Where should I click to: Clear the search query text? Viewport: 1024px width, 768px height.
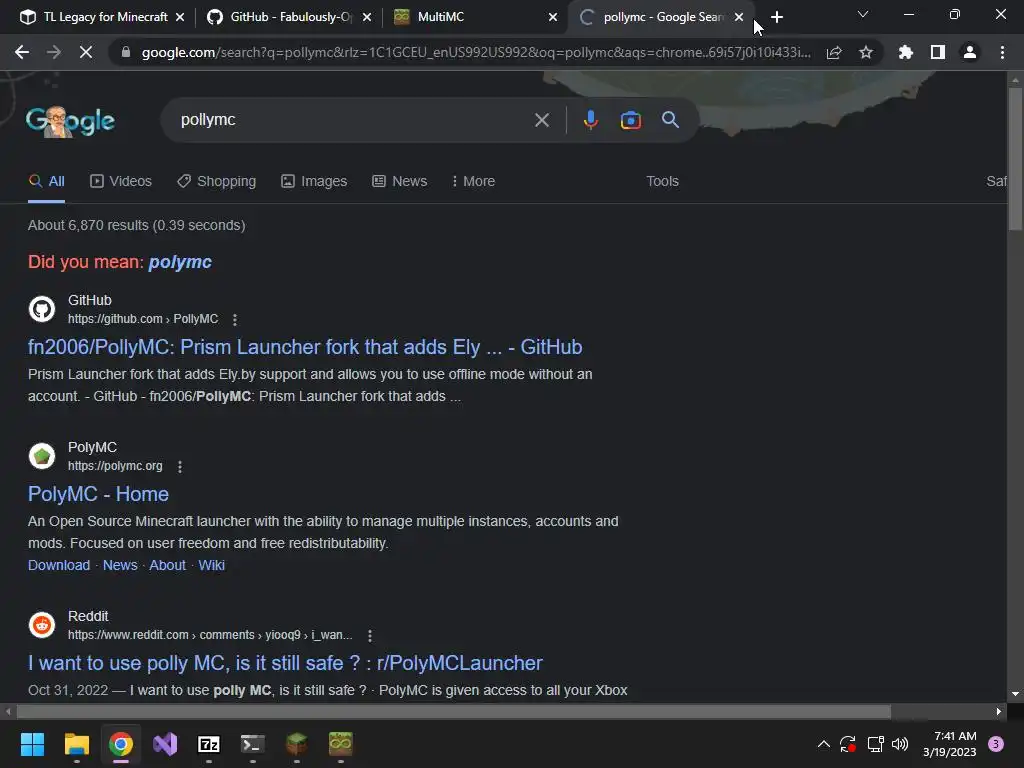pos(541,120)
